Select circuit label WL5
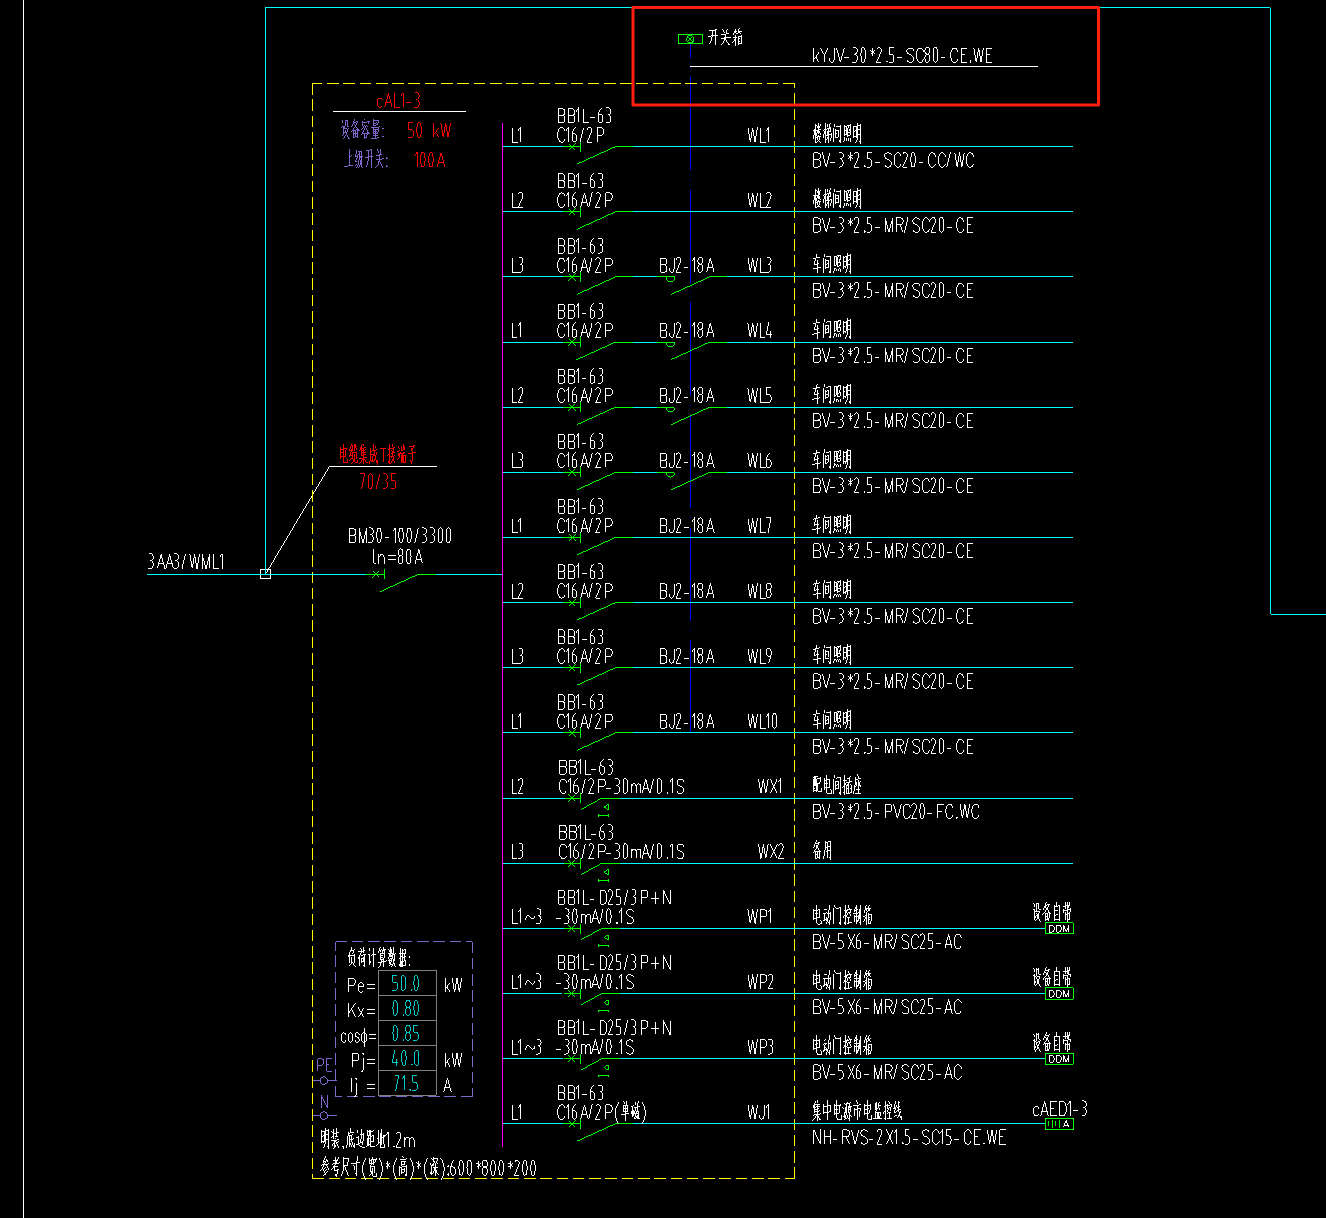The height and width of the screenshot is (1218, 1326). (759, 396)
